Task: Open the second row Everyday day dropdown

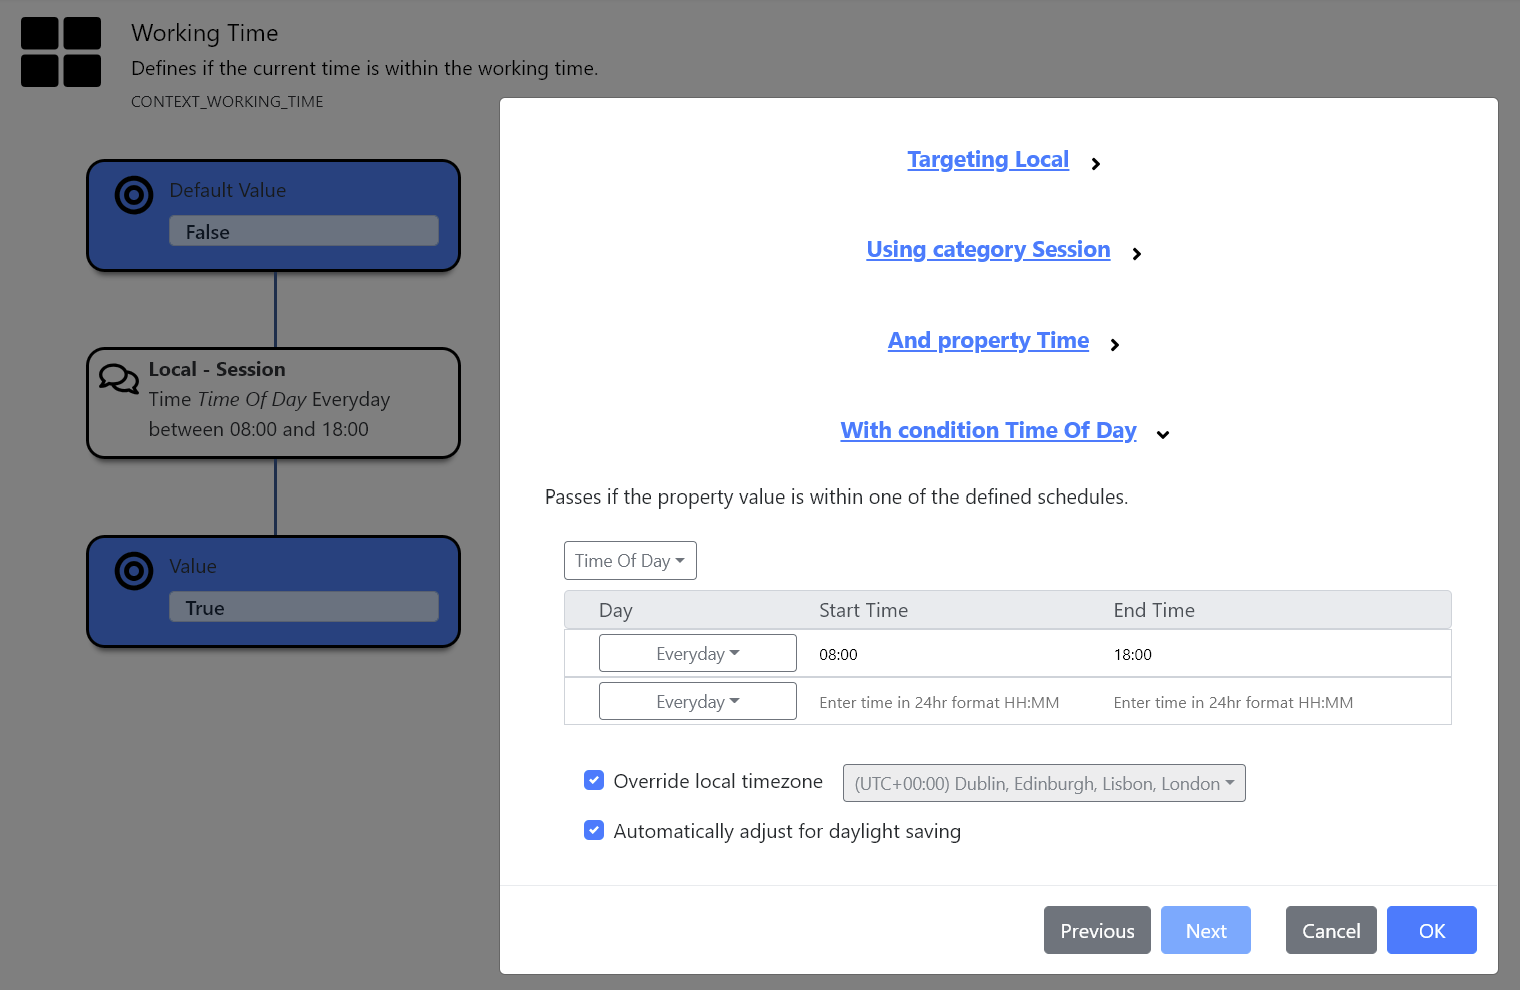Action: [697, 700]
